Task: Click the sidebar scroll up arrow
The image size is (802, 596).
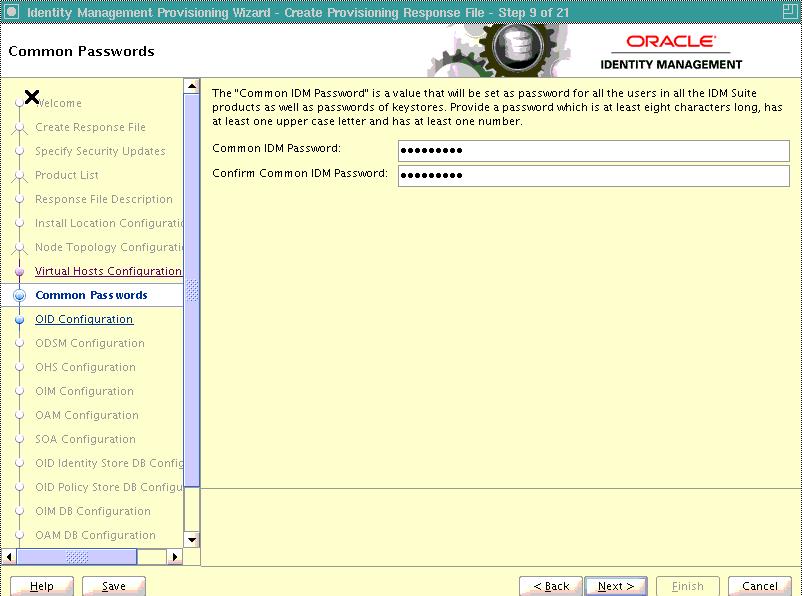Action: [x=192, y=87]
